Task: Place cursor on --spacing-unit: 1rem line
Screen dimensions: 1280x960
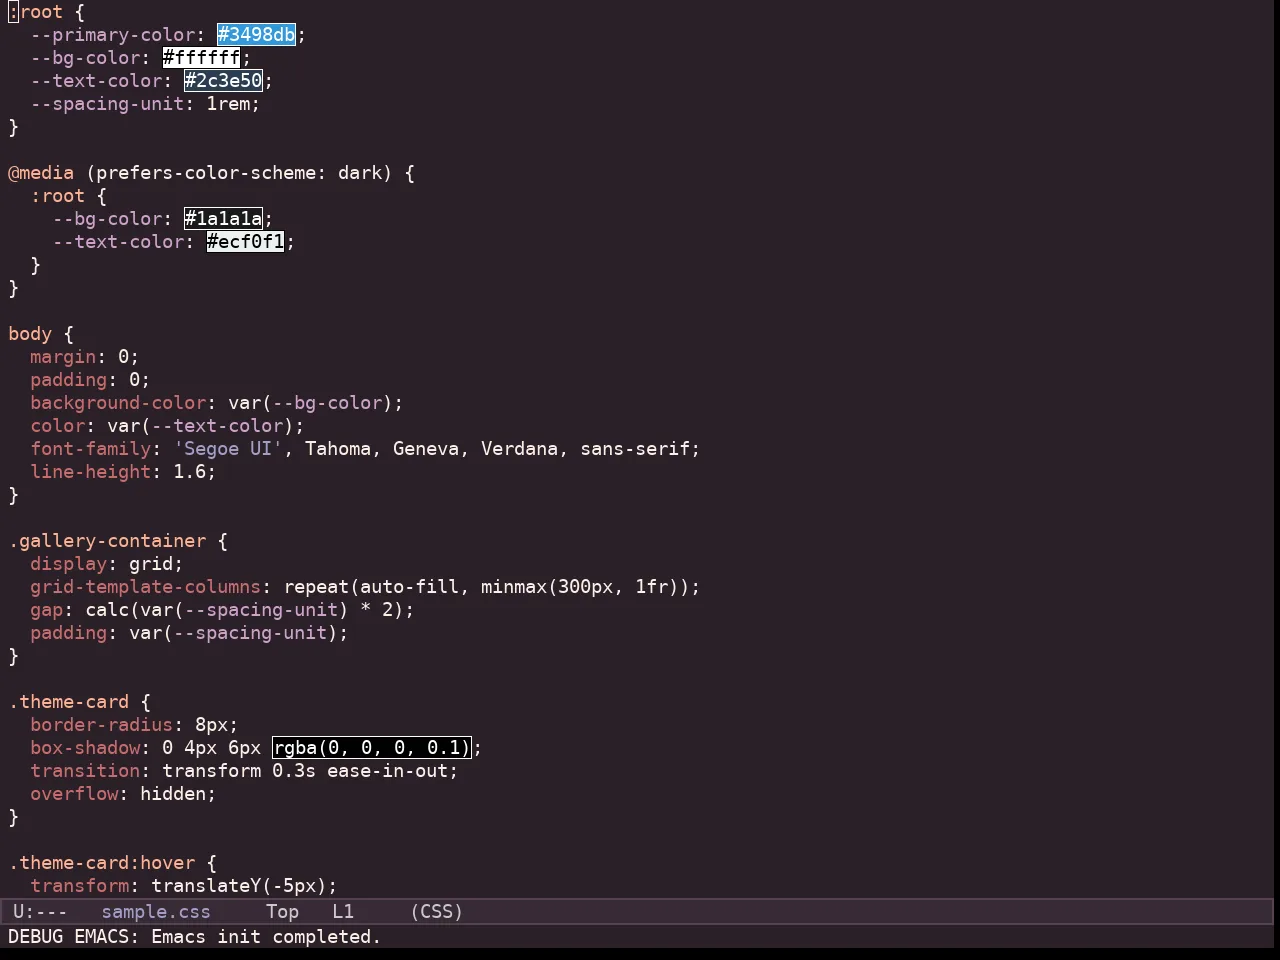Action: (145, 104)
